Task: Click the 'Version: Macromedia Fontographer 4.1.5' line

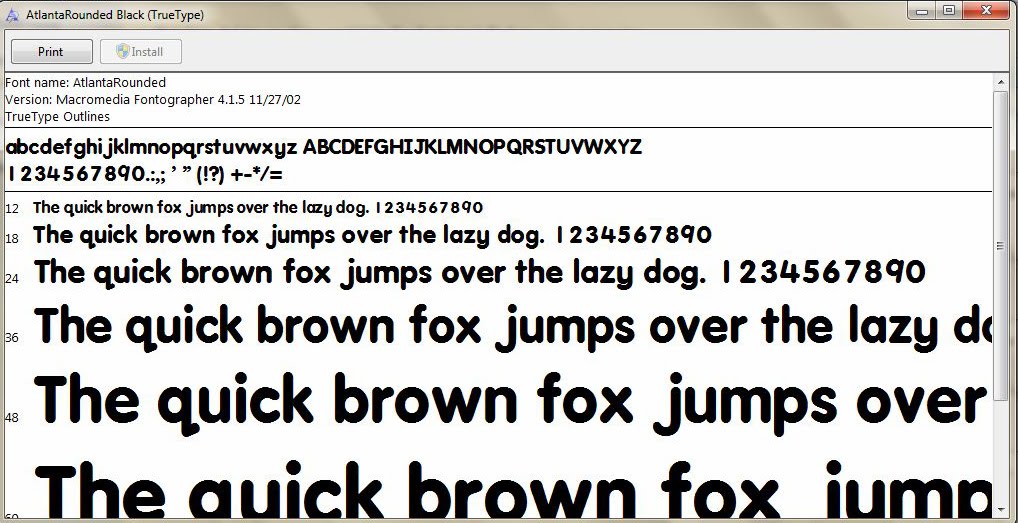Action: click(153, 100)
